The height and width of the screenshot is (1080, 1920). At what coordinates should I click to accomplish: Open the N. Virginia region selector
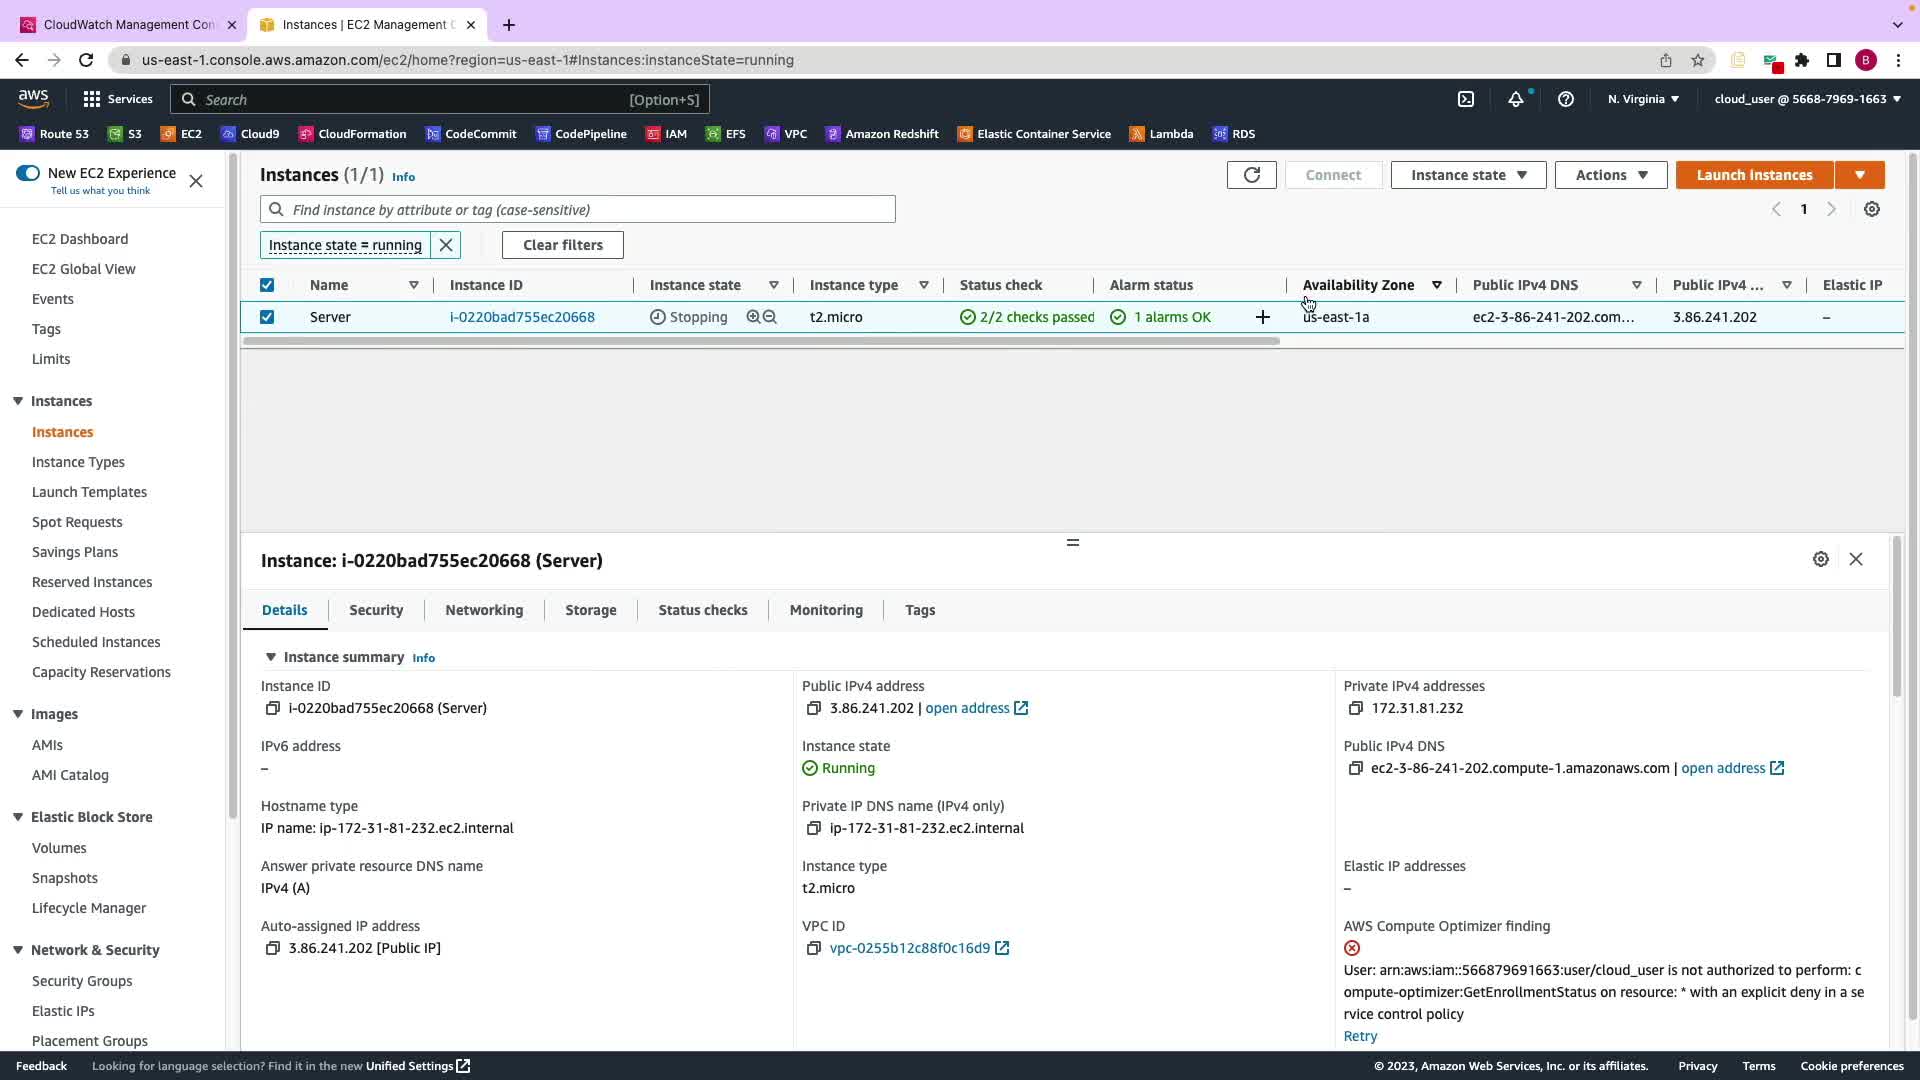click(x=1643, y=99)
